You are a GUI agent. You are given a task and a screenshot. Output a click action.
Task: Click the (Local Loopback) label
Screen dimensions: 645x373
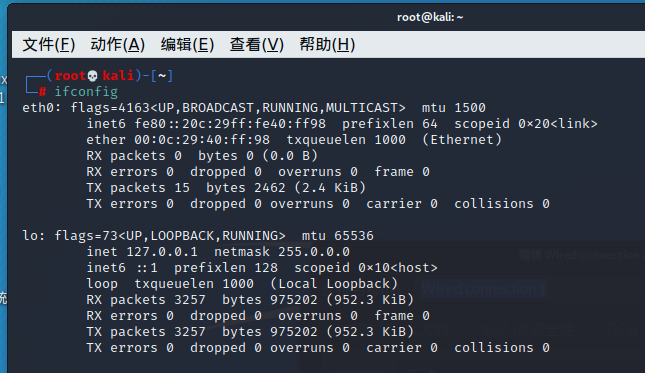click(334, 284)
